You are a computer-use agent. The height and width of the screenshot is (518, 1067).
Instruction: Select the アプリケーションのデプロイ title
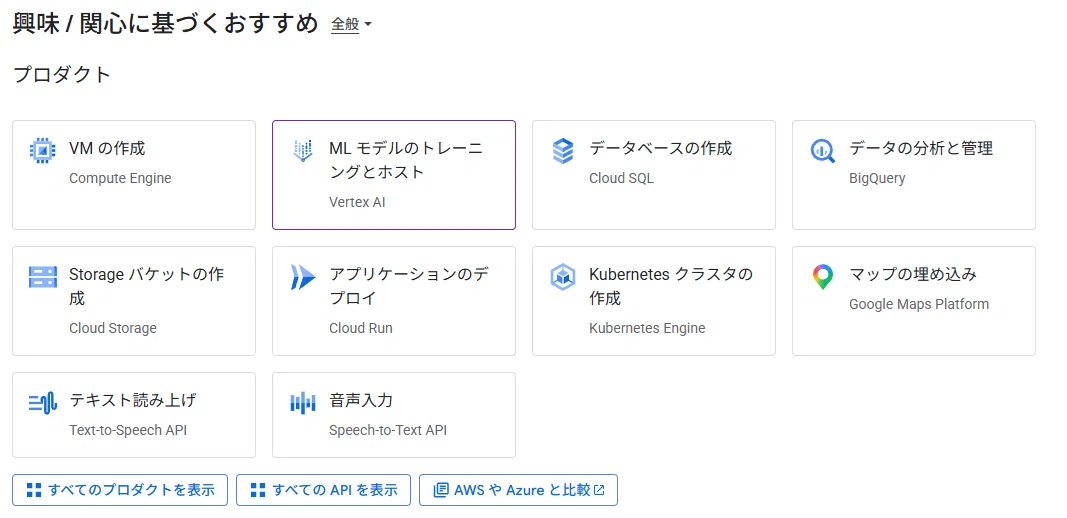coord(409,287)
